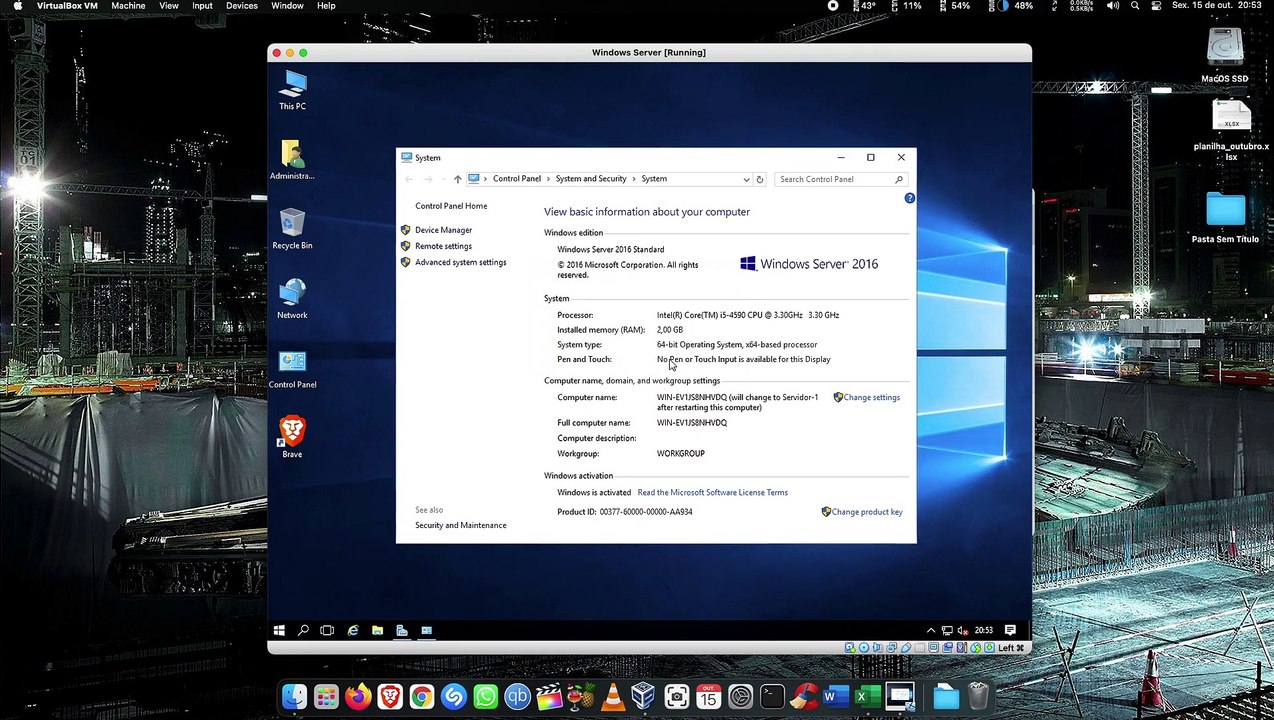
Task: Open Spotlight search in macOS menu bar
Action: (x=1135, y=6)
